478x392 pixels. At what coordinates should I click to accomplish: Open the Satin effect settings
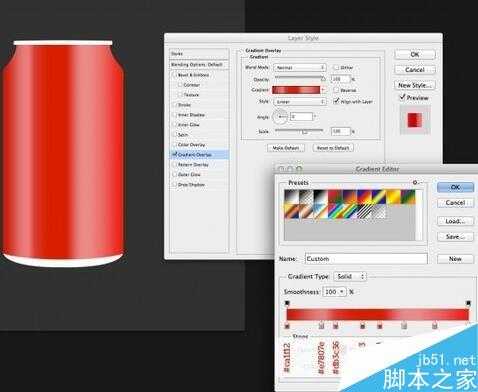pyautogui.click(x=183, y=135)
